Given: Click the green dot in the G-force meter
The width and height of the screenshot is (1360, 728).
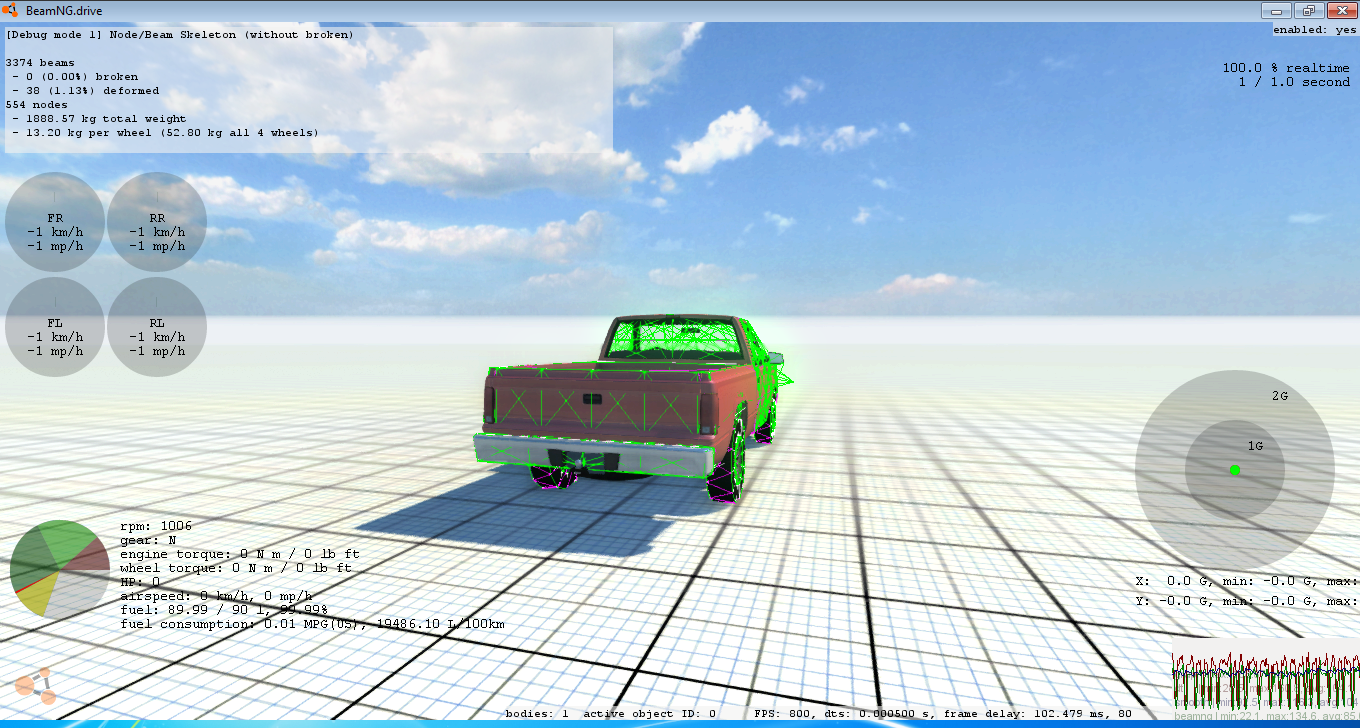Looking at the screenshot, I should (1235, 470).
